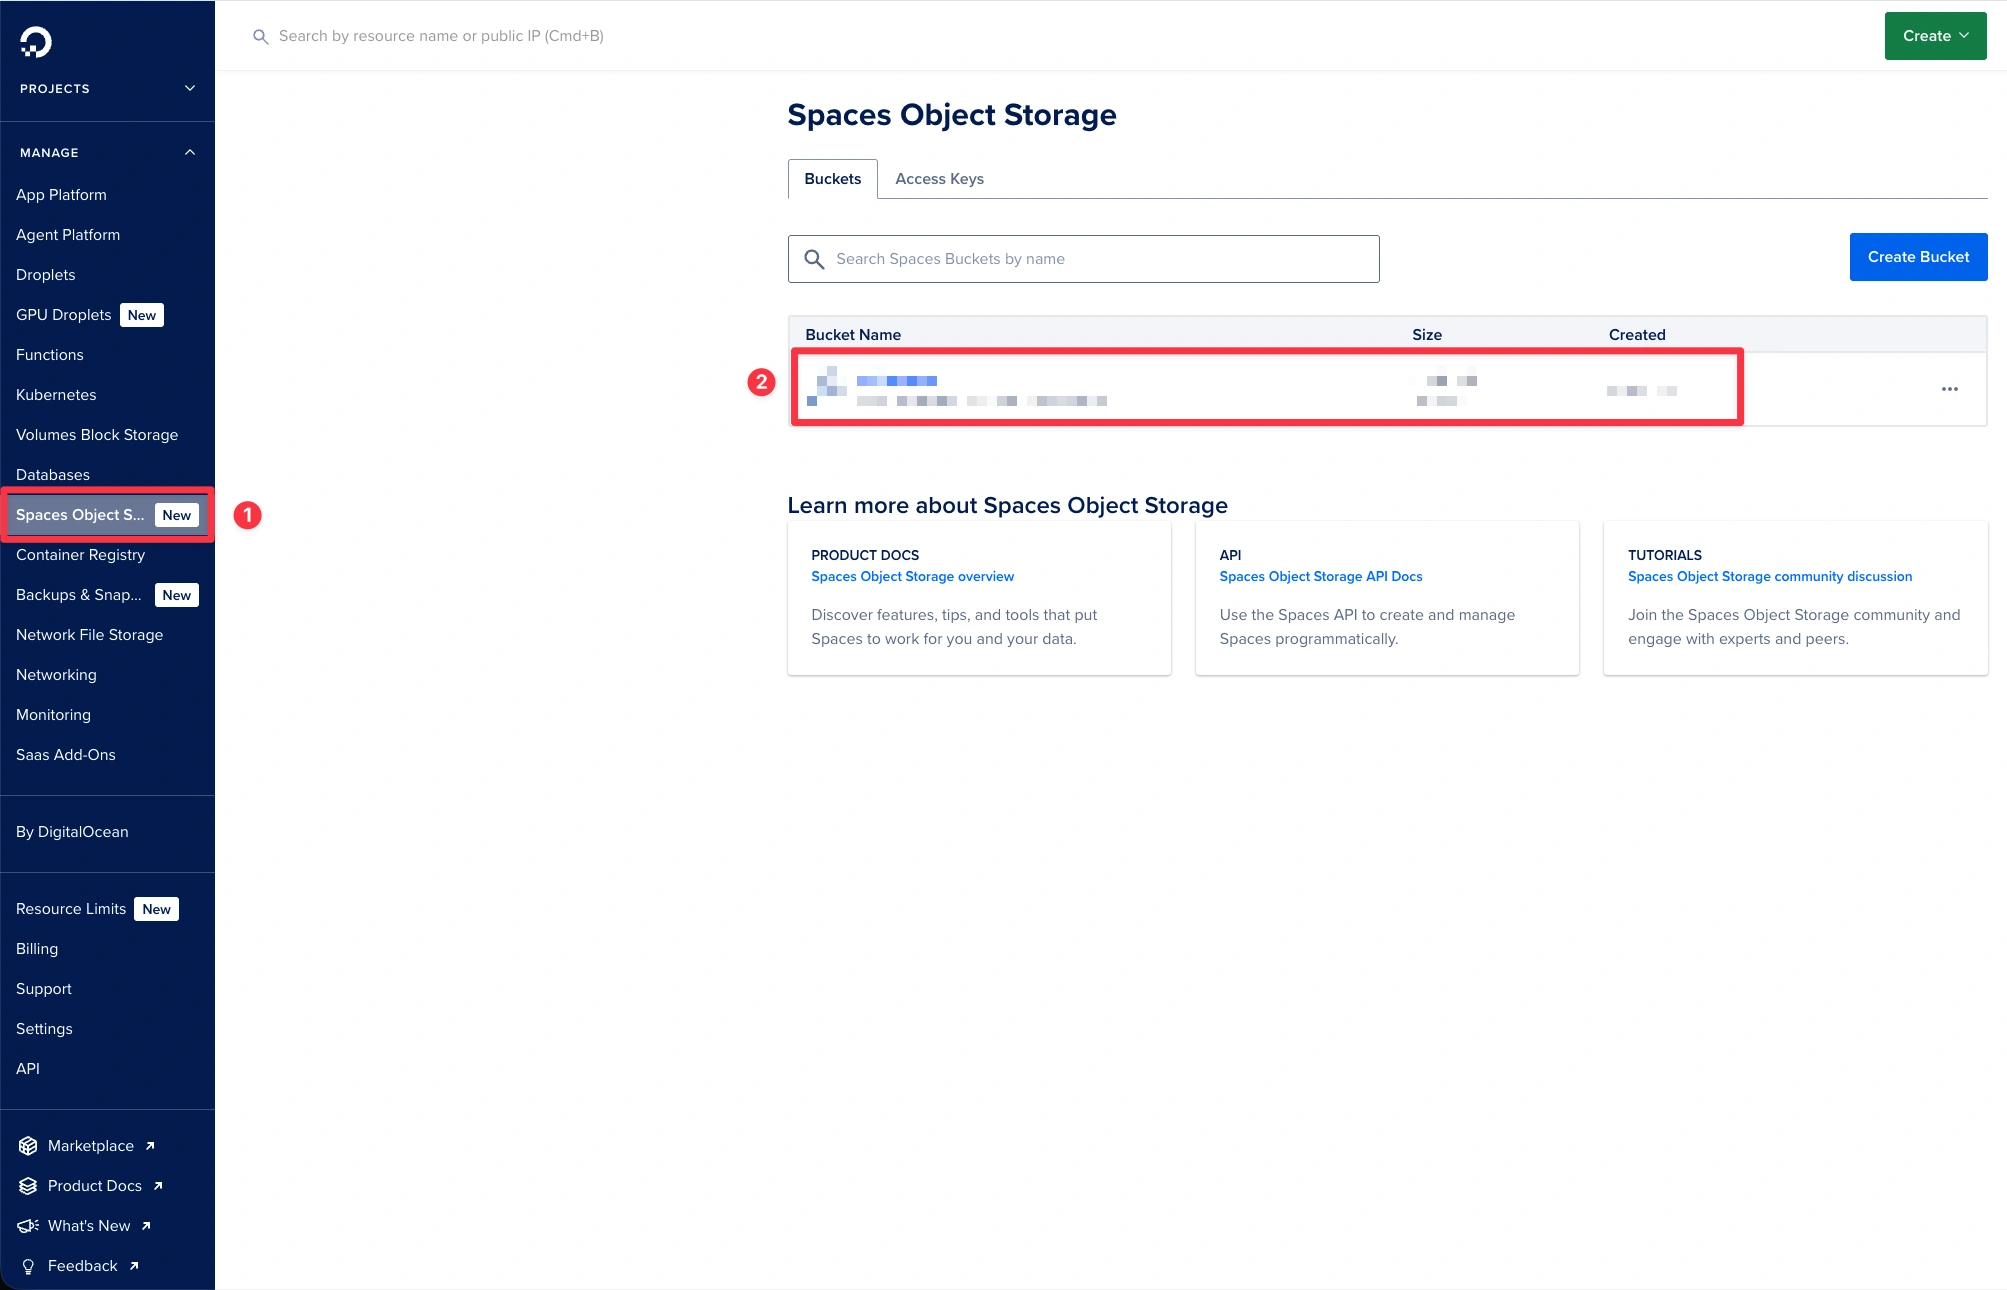Click the magnifier inside the bucket search field

coord(815,258)
